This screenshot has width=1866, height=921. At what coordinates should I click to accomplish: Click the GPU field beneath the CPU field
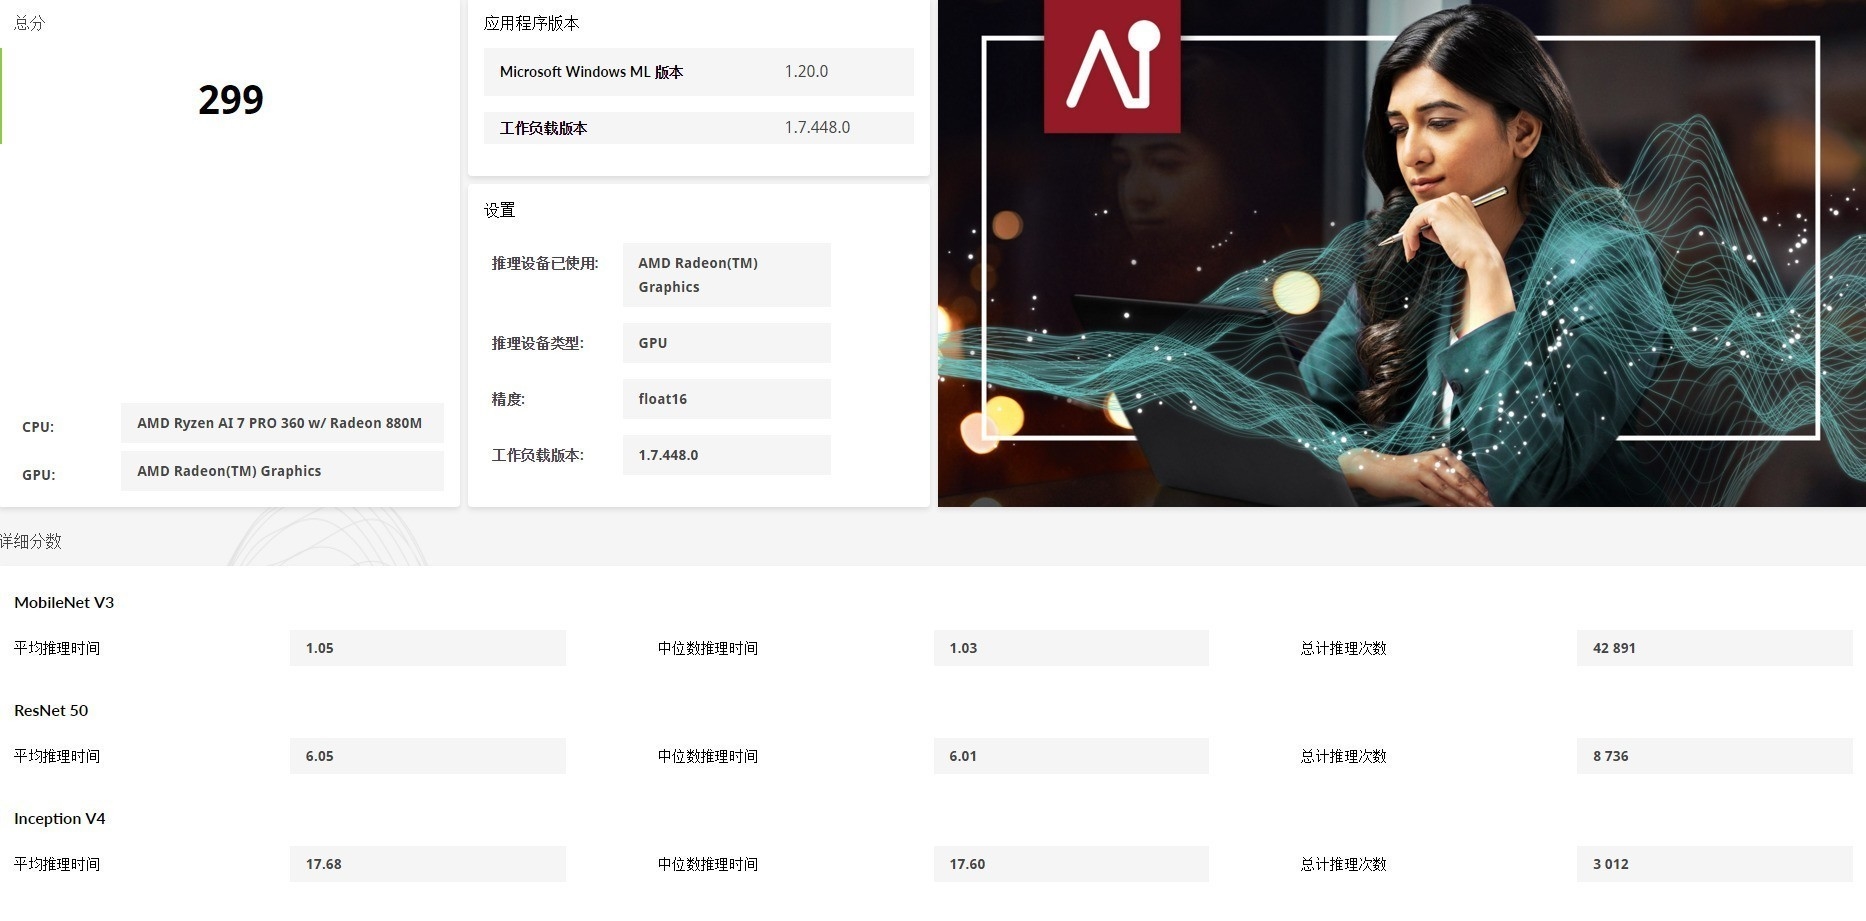coord(282,471)
